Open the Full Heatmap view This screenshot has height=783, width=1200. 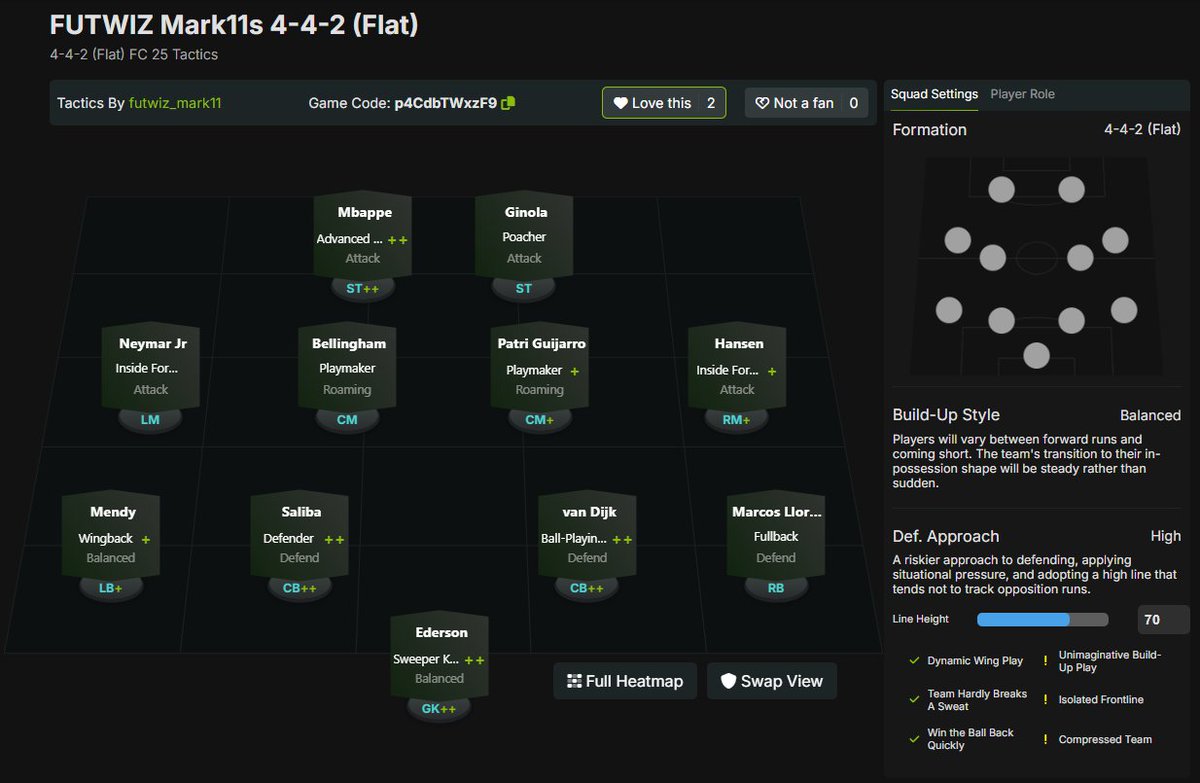coord(625,681)
